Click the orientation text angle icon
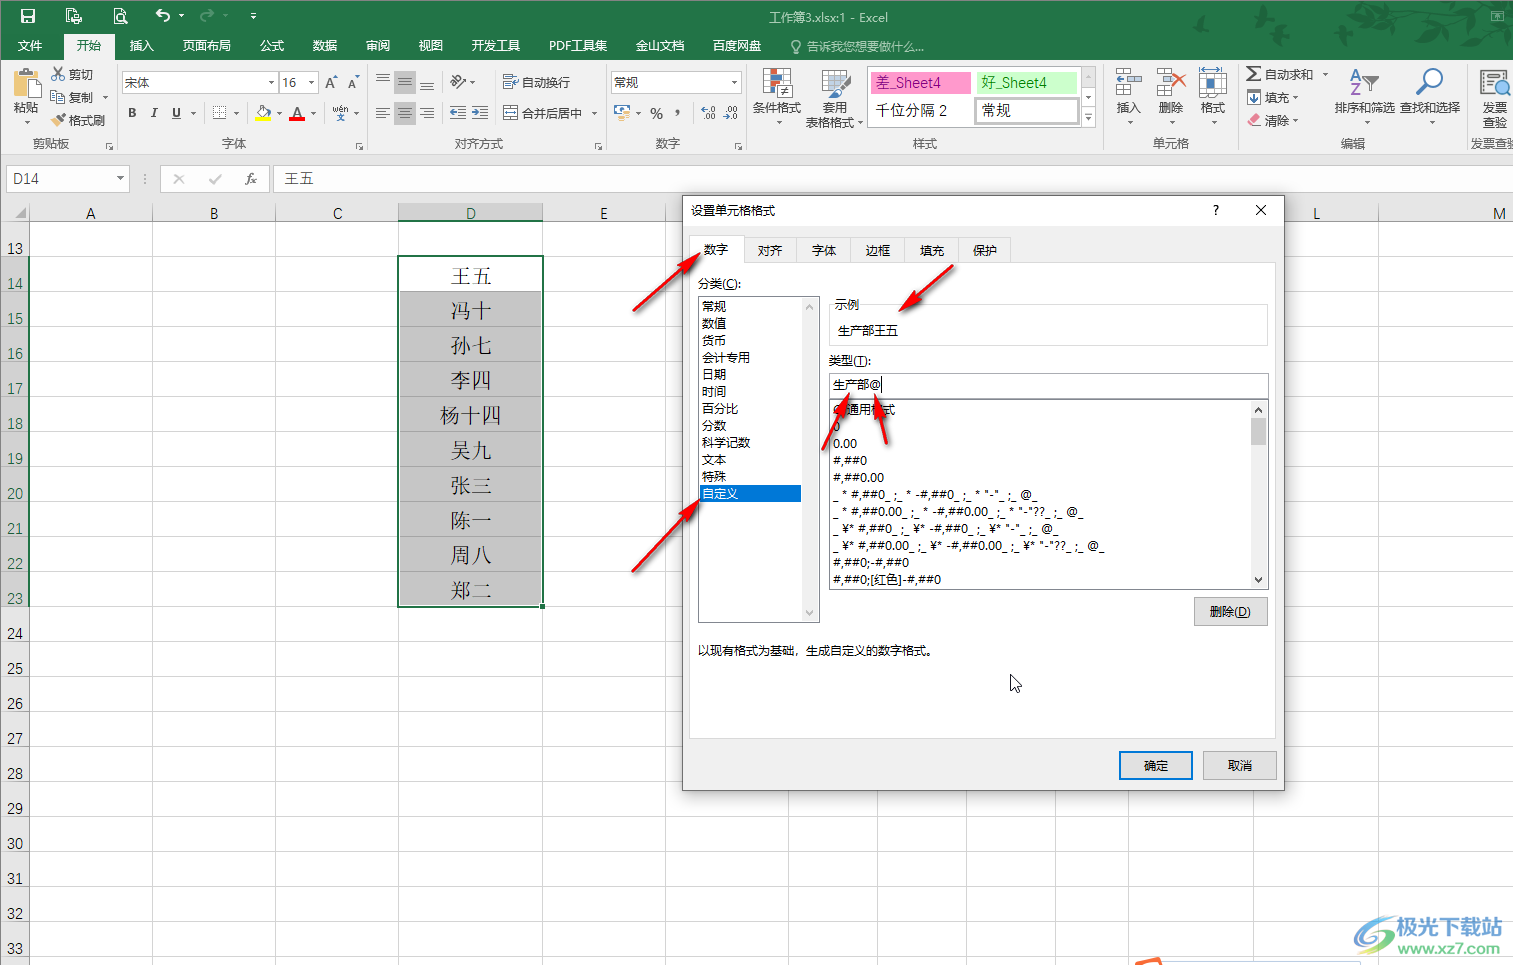Viewport: 1513px width, 965px height. point(458,82)
